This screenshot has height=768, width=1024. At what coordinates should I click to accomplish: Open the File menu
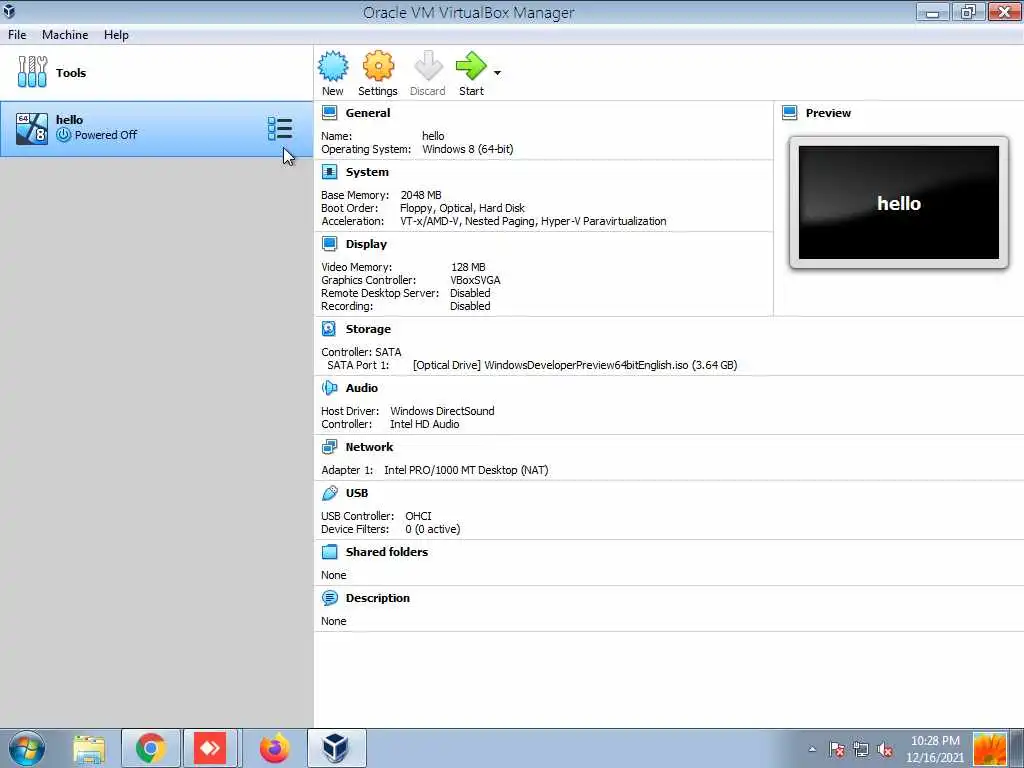17,35
